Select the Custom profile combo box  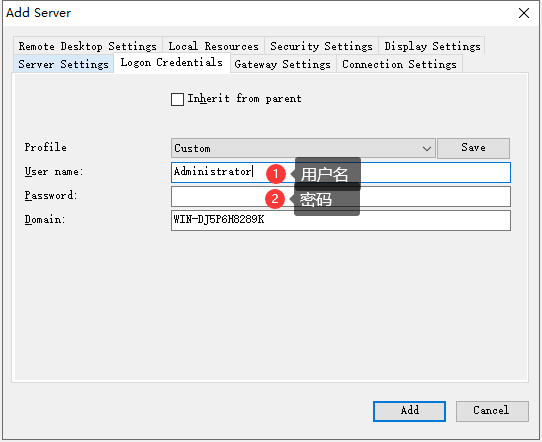(303, 149)
